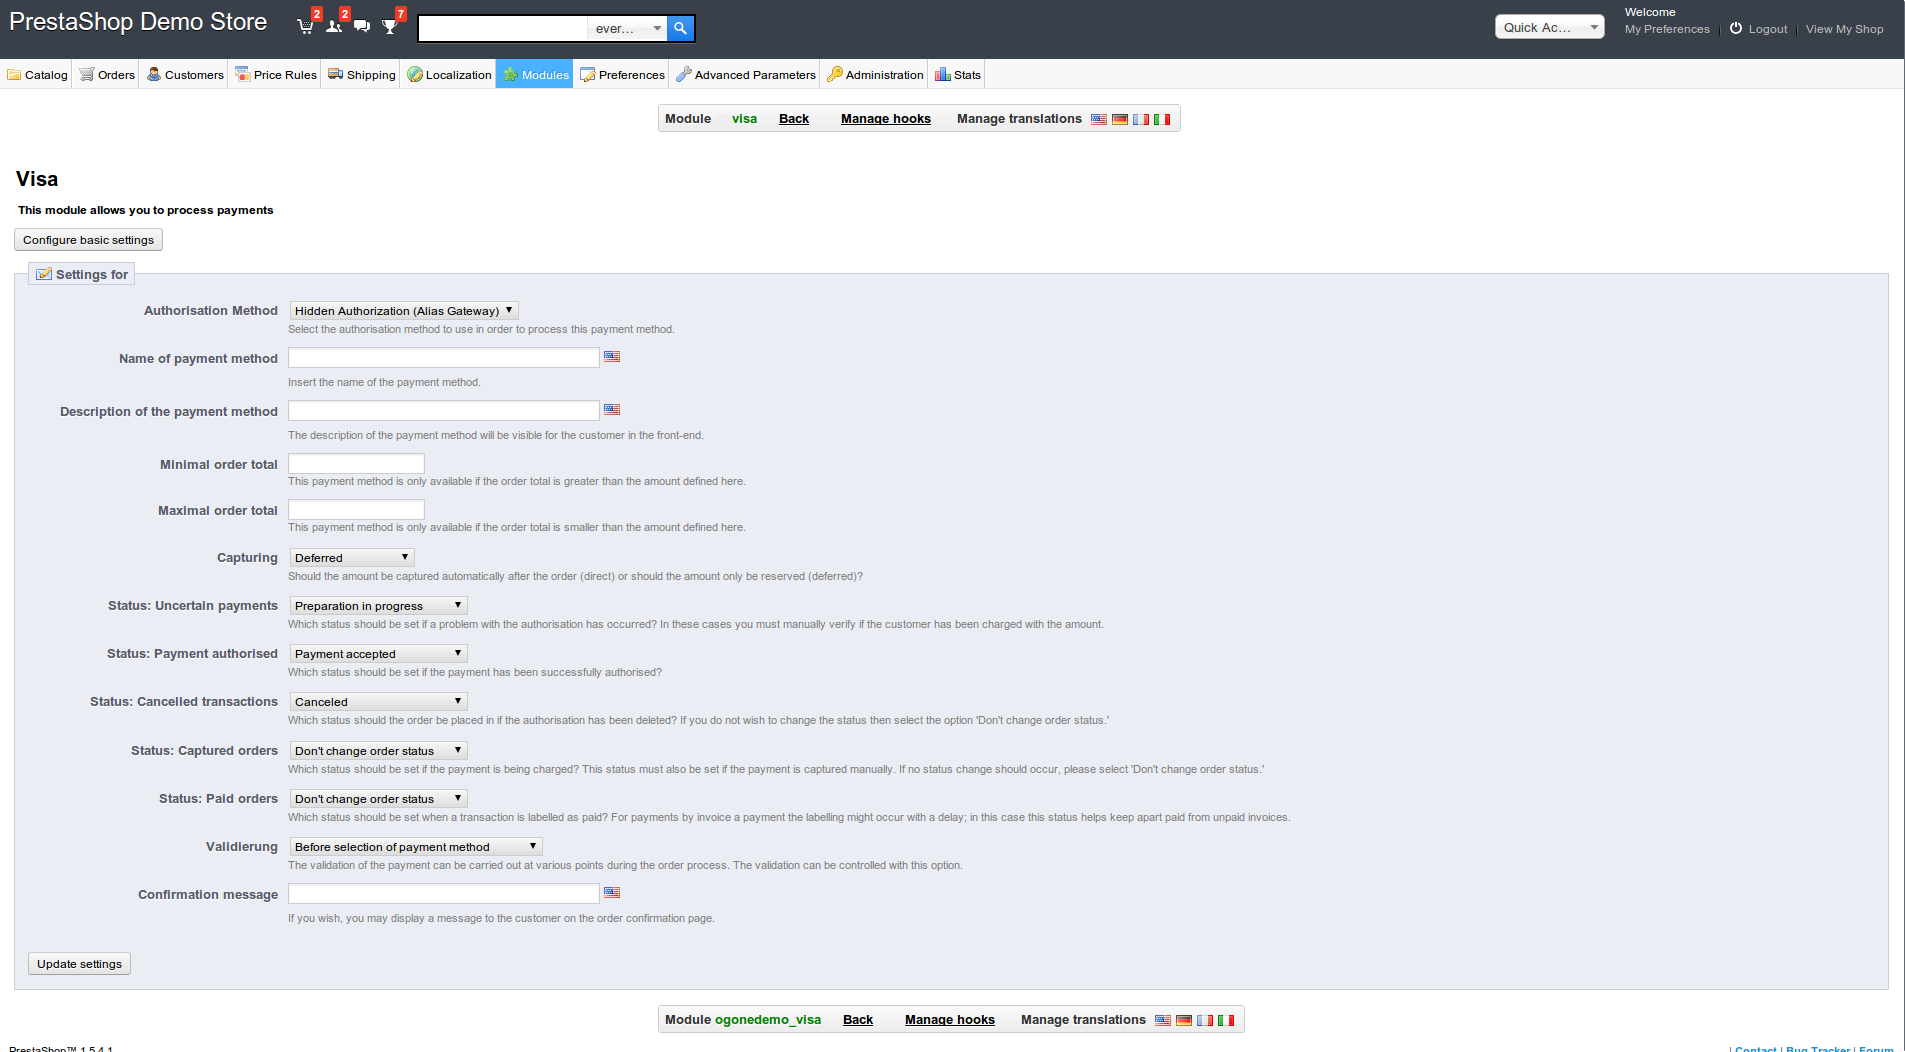1905x1052 pixels.
Task: Click the French flag in bottom translations bar
Action: (1205, 1020)
